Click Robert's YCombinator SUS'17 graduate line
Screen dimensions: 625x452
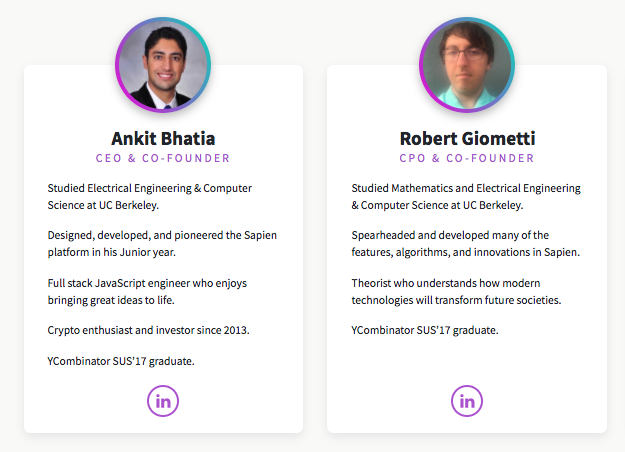(425, 330)
